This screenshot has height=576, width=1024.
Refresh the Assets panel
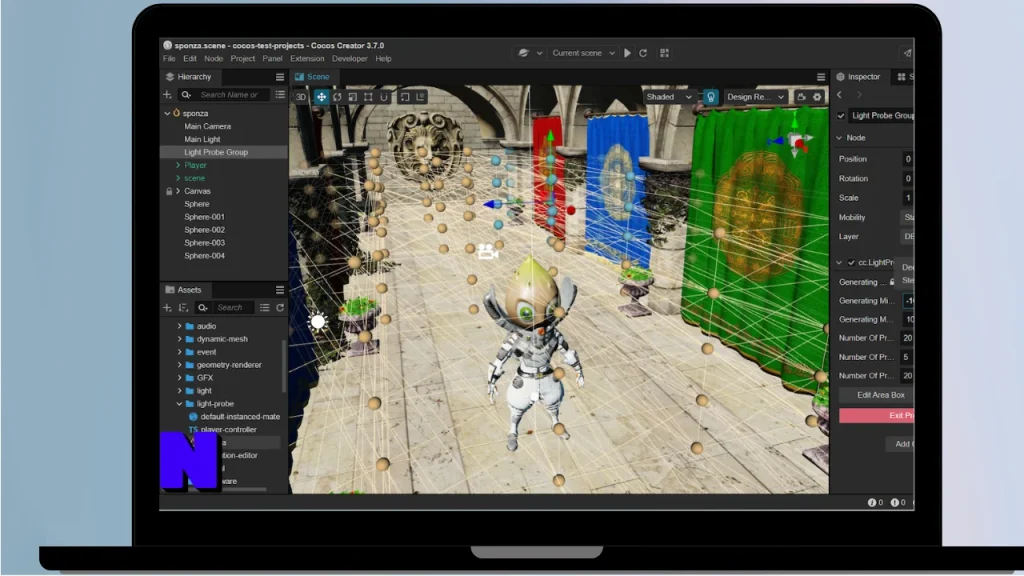[280, 308]
